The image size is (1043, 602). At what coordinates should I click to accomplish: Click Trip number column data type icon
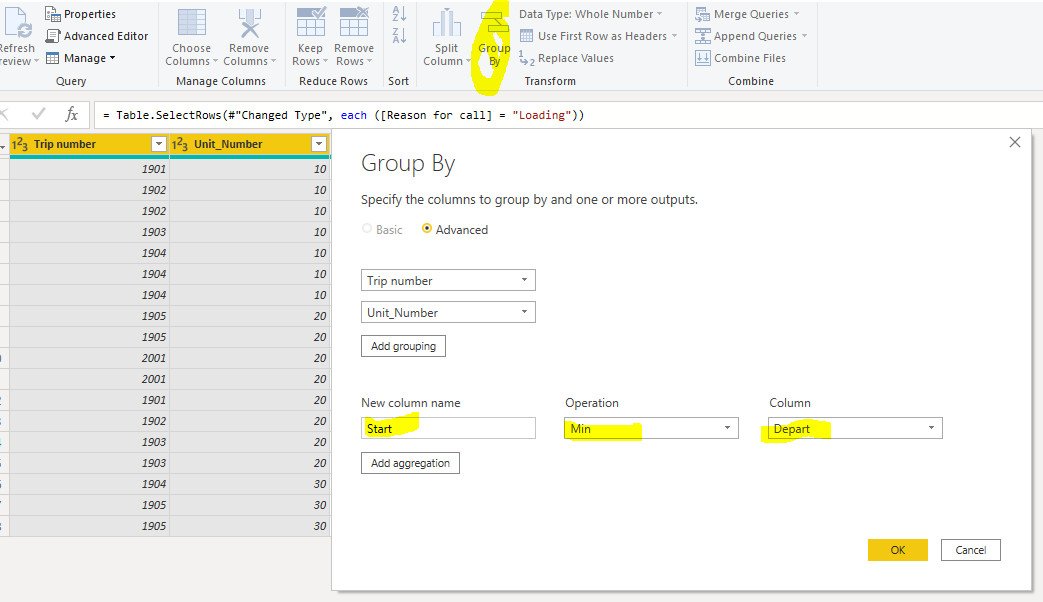click(20, 144)
